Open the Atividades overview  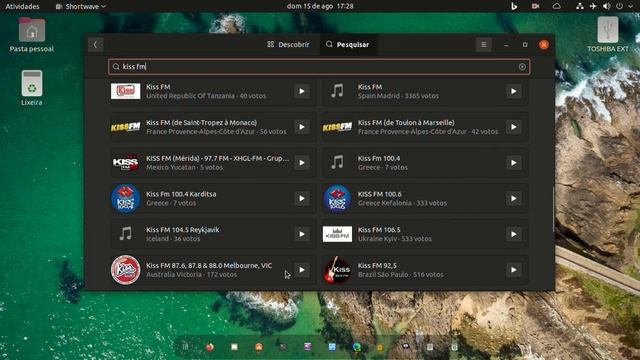(22, 6)
